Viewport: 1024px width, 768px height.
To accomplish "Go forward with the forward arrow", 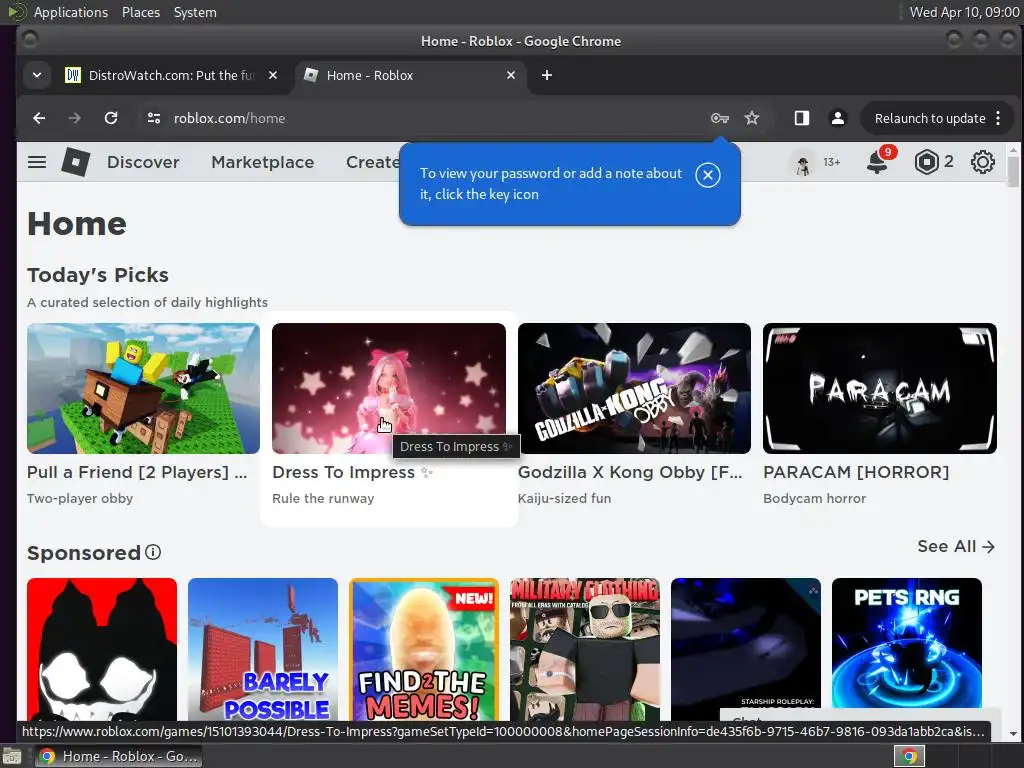I will [x=74, y=118].
